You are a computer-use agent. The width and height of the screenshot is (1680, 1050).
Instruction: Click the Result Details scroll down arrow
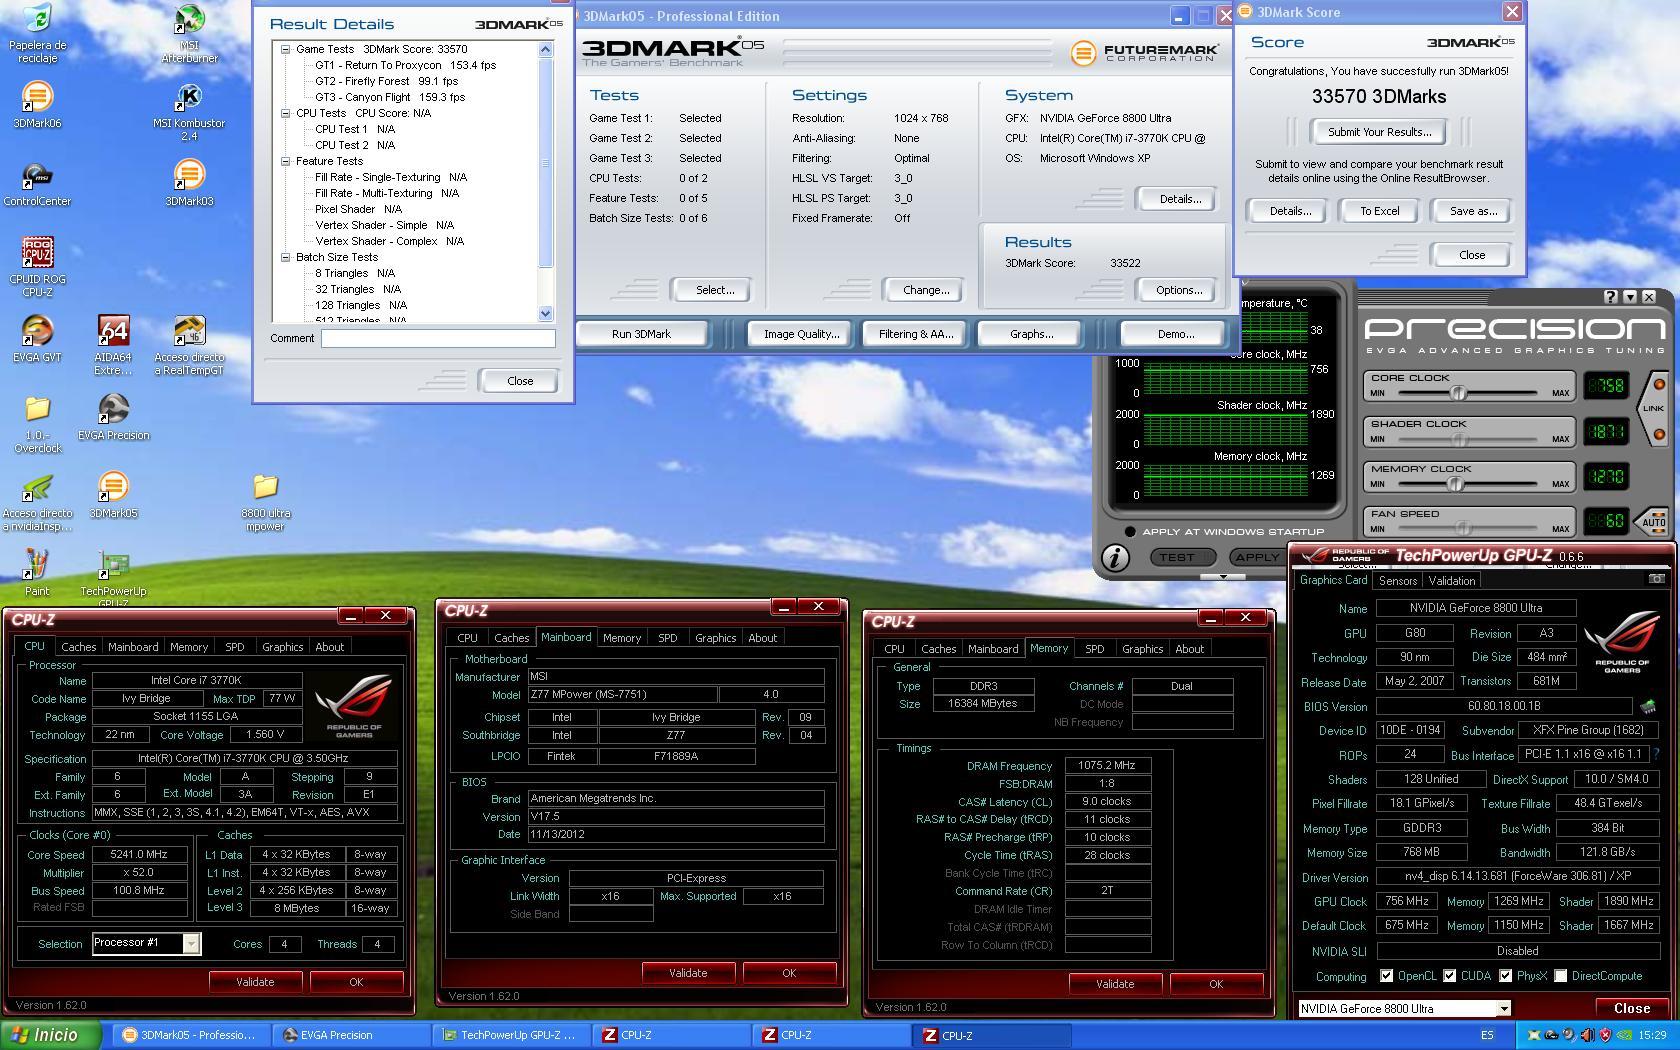545,313
